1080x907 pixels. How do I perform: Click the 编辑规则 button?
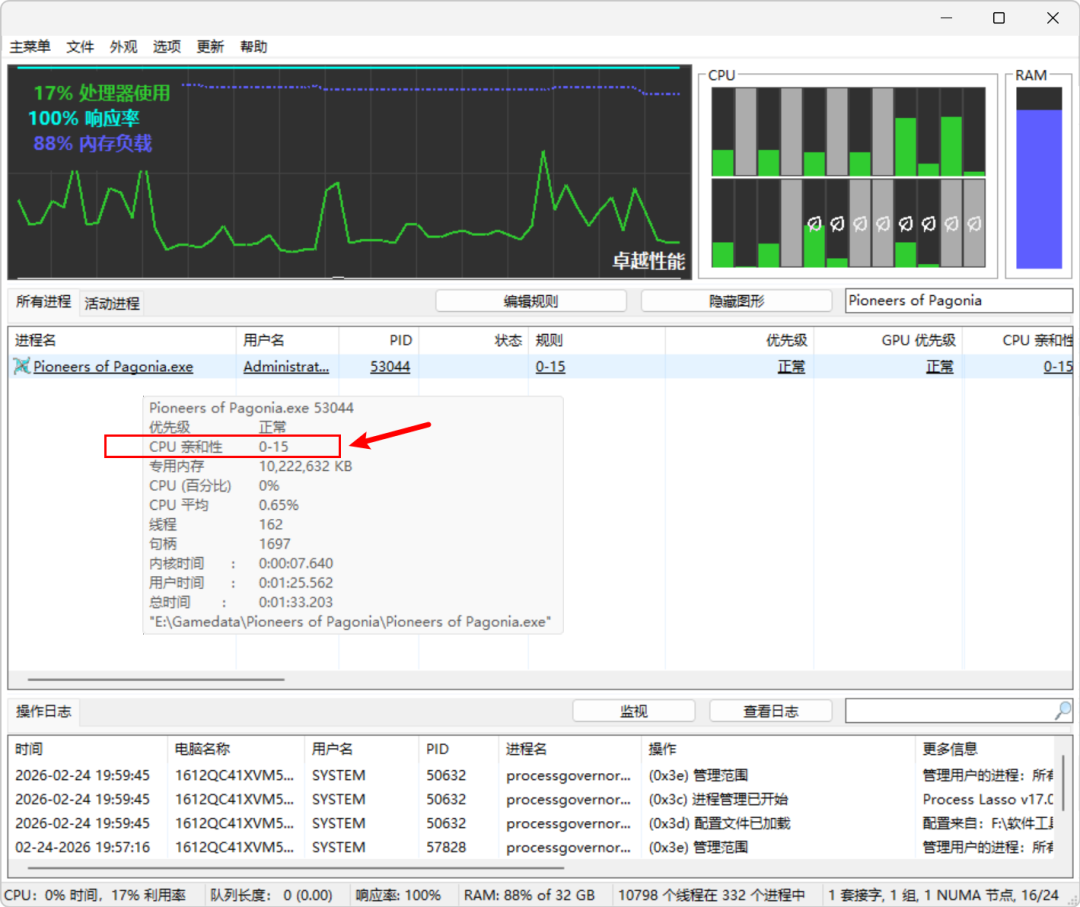531,301
